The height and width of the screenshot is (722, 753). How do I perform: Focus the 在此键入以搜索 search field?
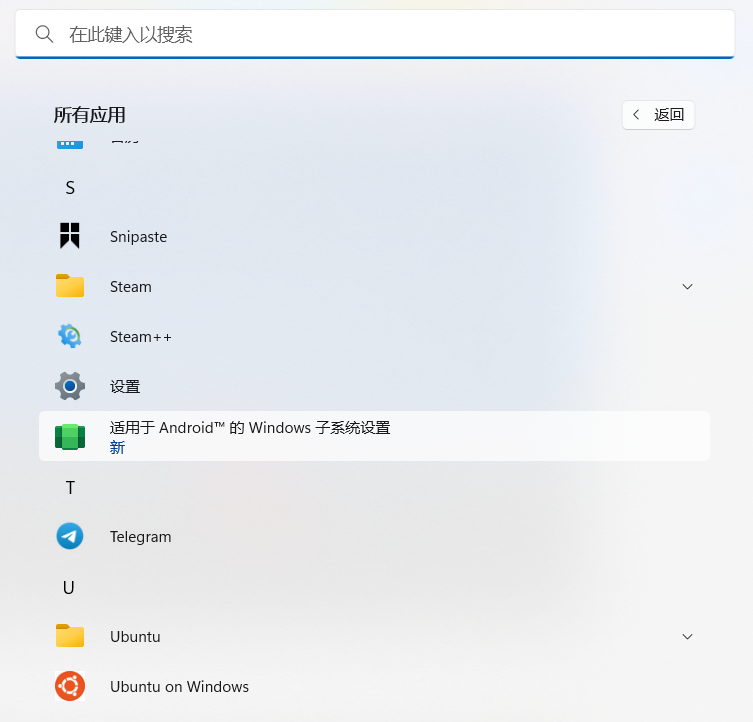point(375,34)
